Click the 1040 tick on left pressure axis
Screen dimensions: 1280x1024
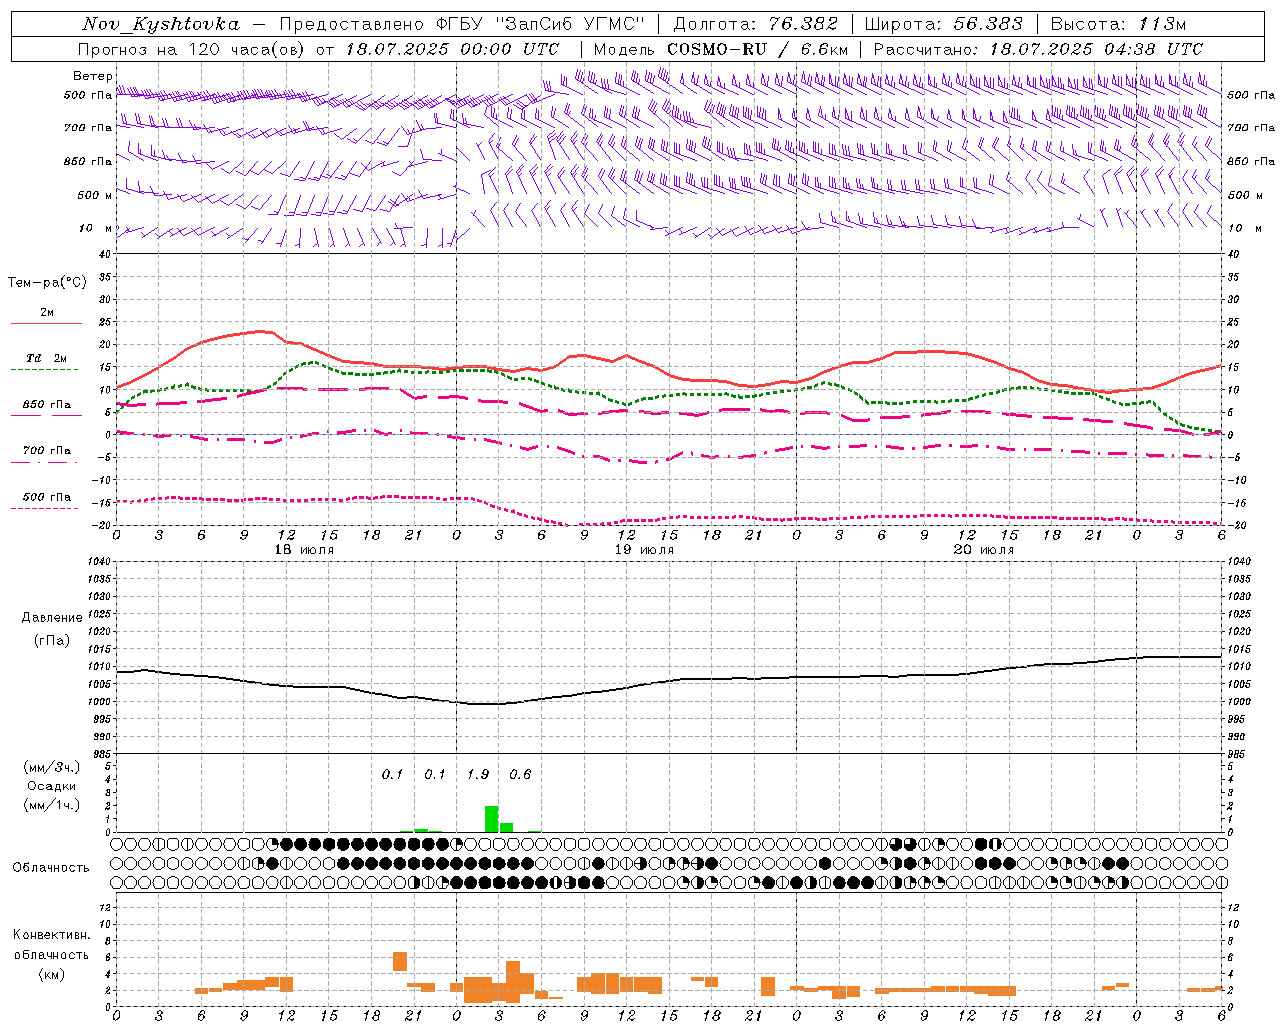coord(99,561)
